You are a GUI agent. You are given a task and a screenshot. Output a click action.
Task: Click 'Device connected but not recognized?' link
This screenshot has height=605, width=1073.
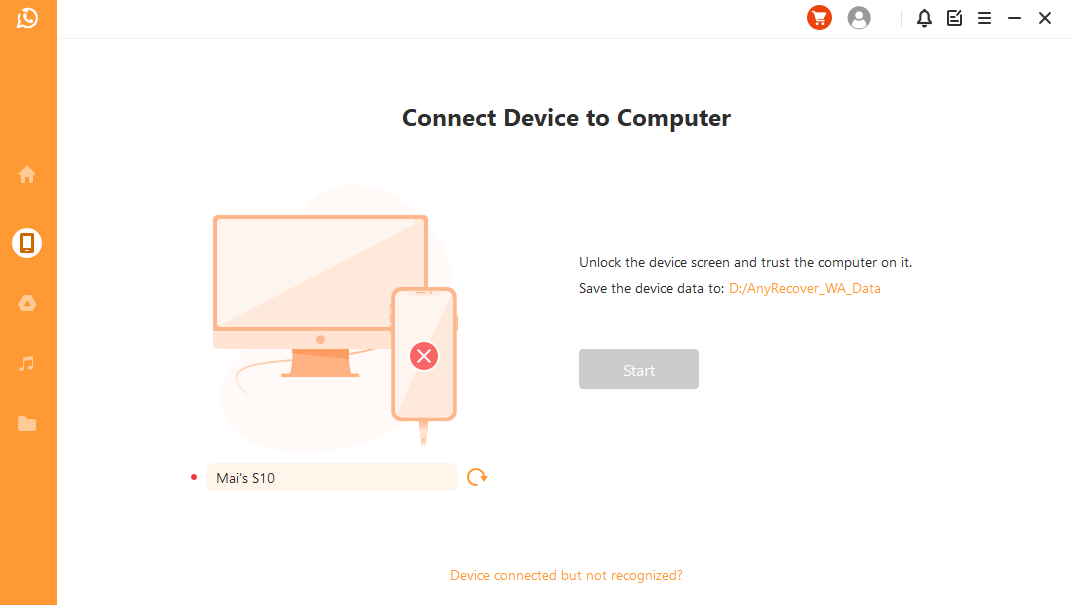[566, 576]
